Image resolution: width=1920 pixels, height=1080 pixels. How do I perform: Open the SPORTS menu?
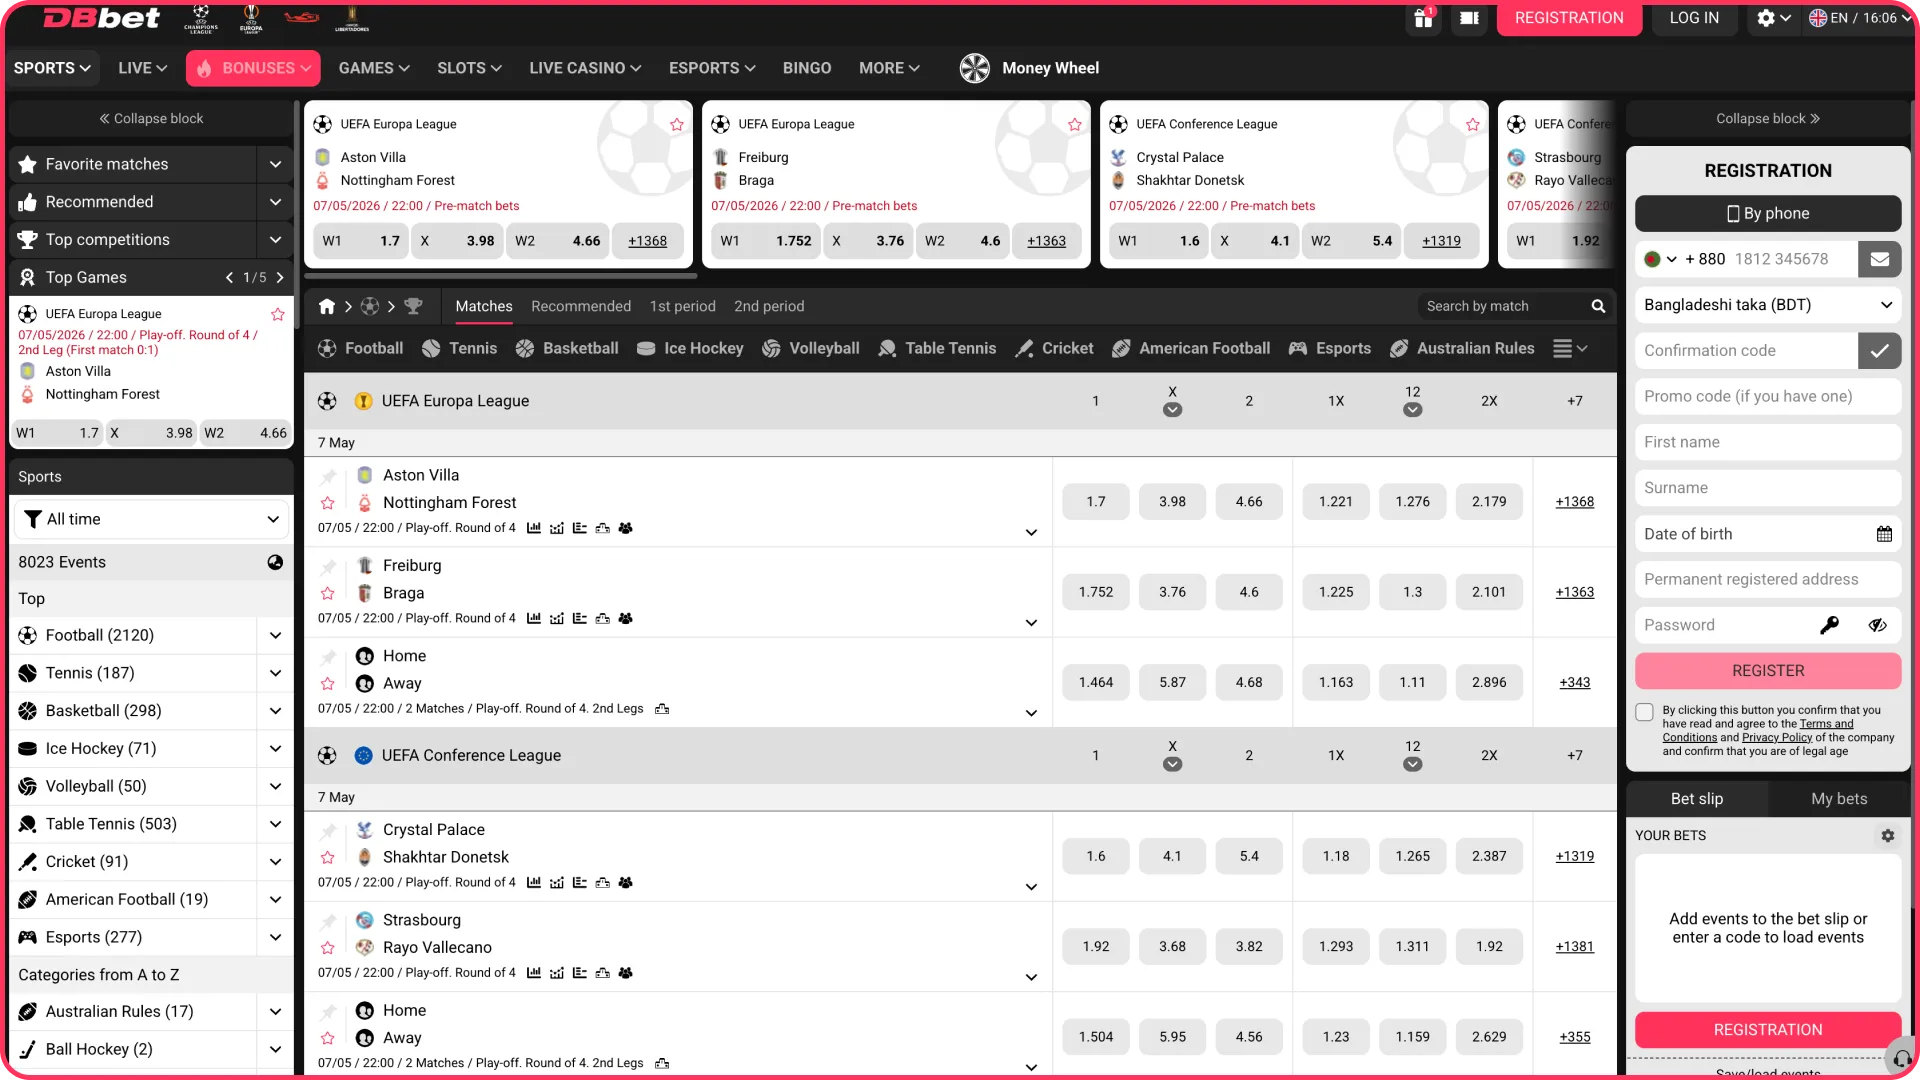pyautogui.click(x=52, y=68)
